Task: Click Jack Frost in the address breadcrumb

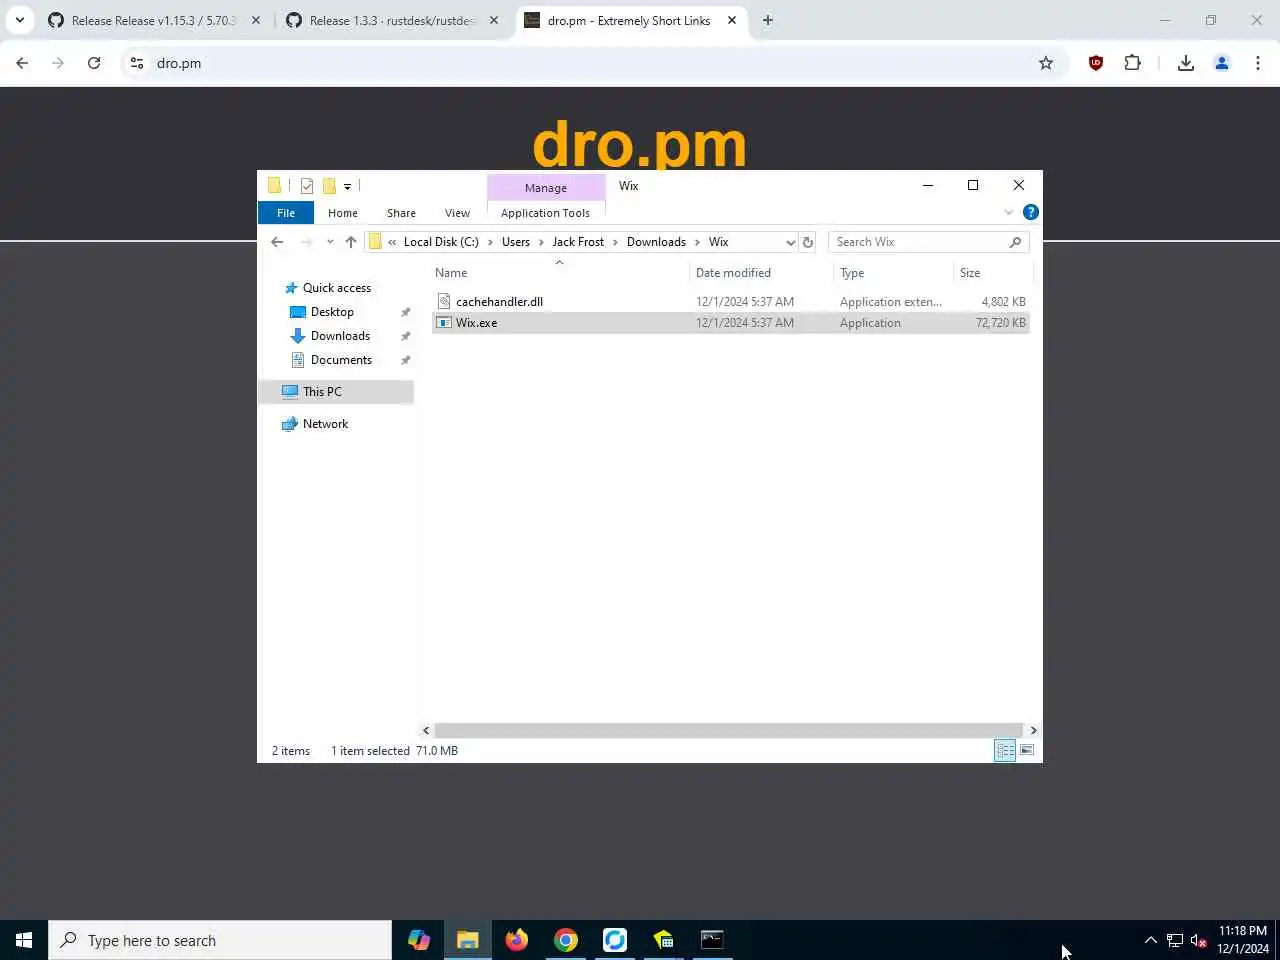Action: [578, 242]
